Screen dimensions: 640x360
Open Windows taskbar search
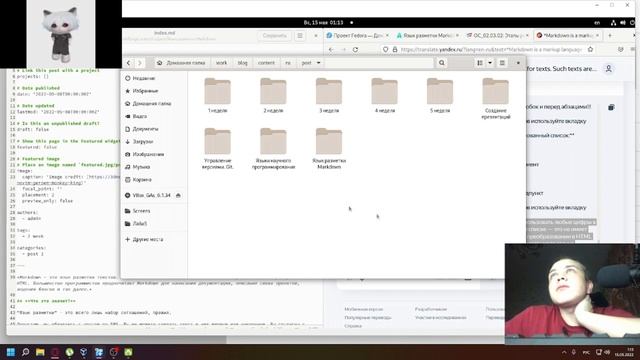[25, 352]
